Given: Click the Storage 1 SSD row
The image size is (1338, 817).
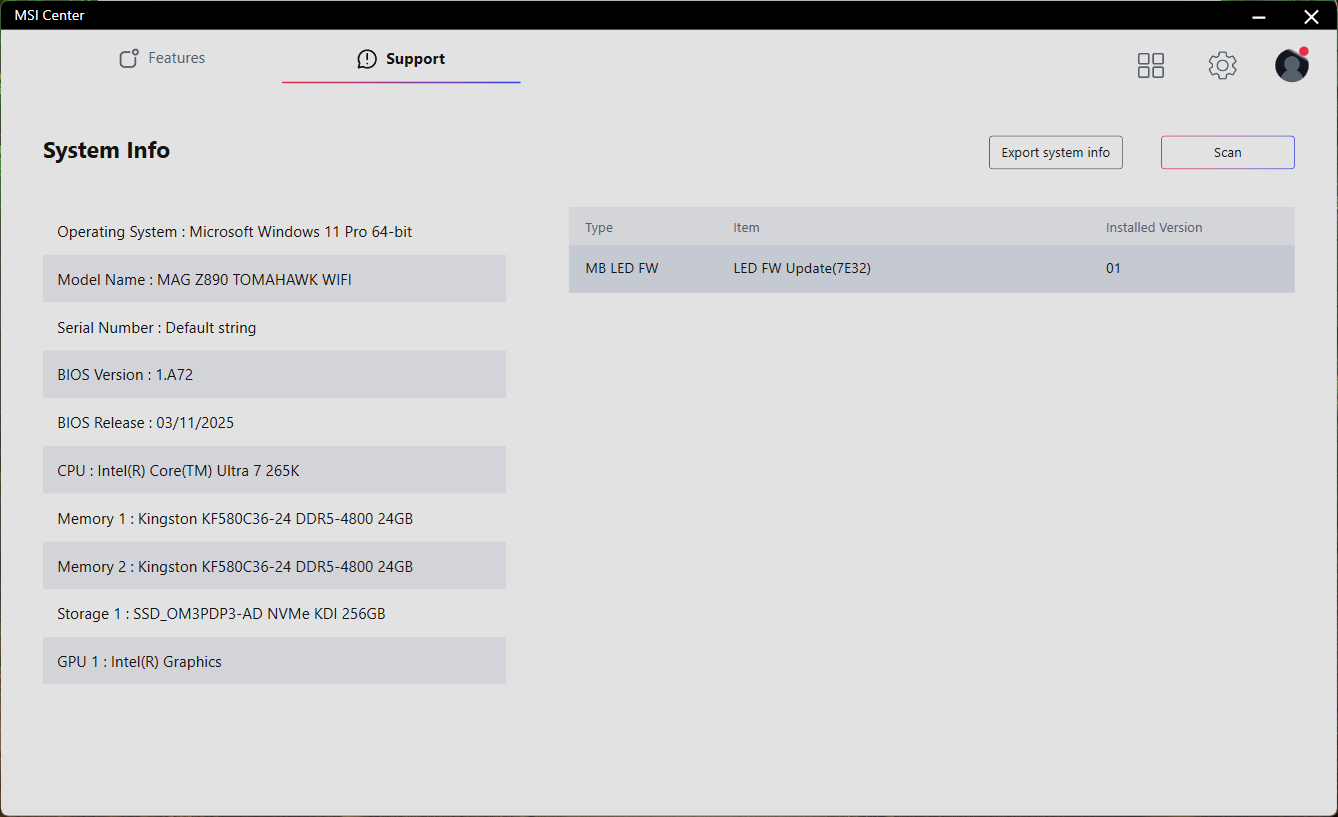Looking at the screenshot, I should [x=274, y=614].
